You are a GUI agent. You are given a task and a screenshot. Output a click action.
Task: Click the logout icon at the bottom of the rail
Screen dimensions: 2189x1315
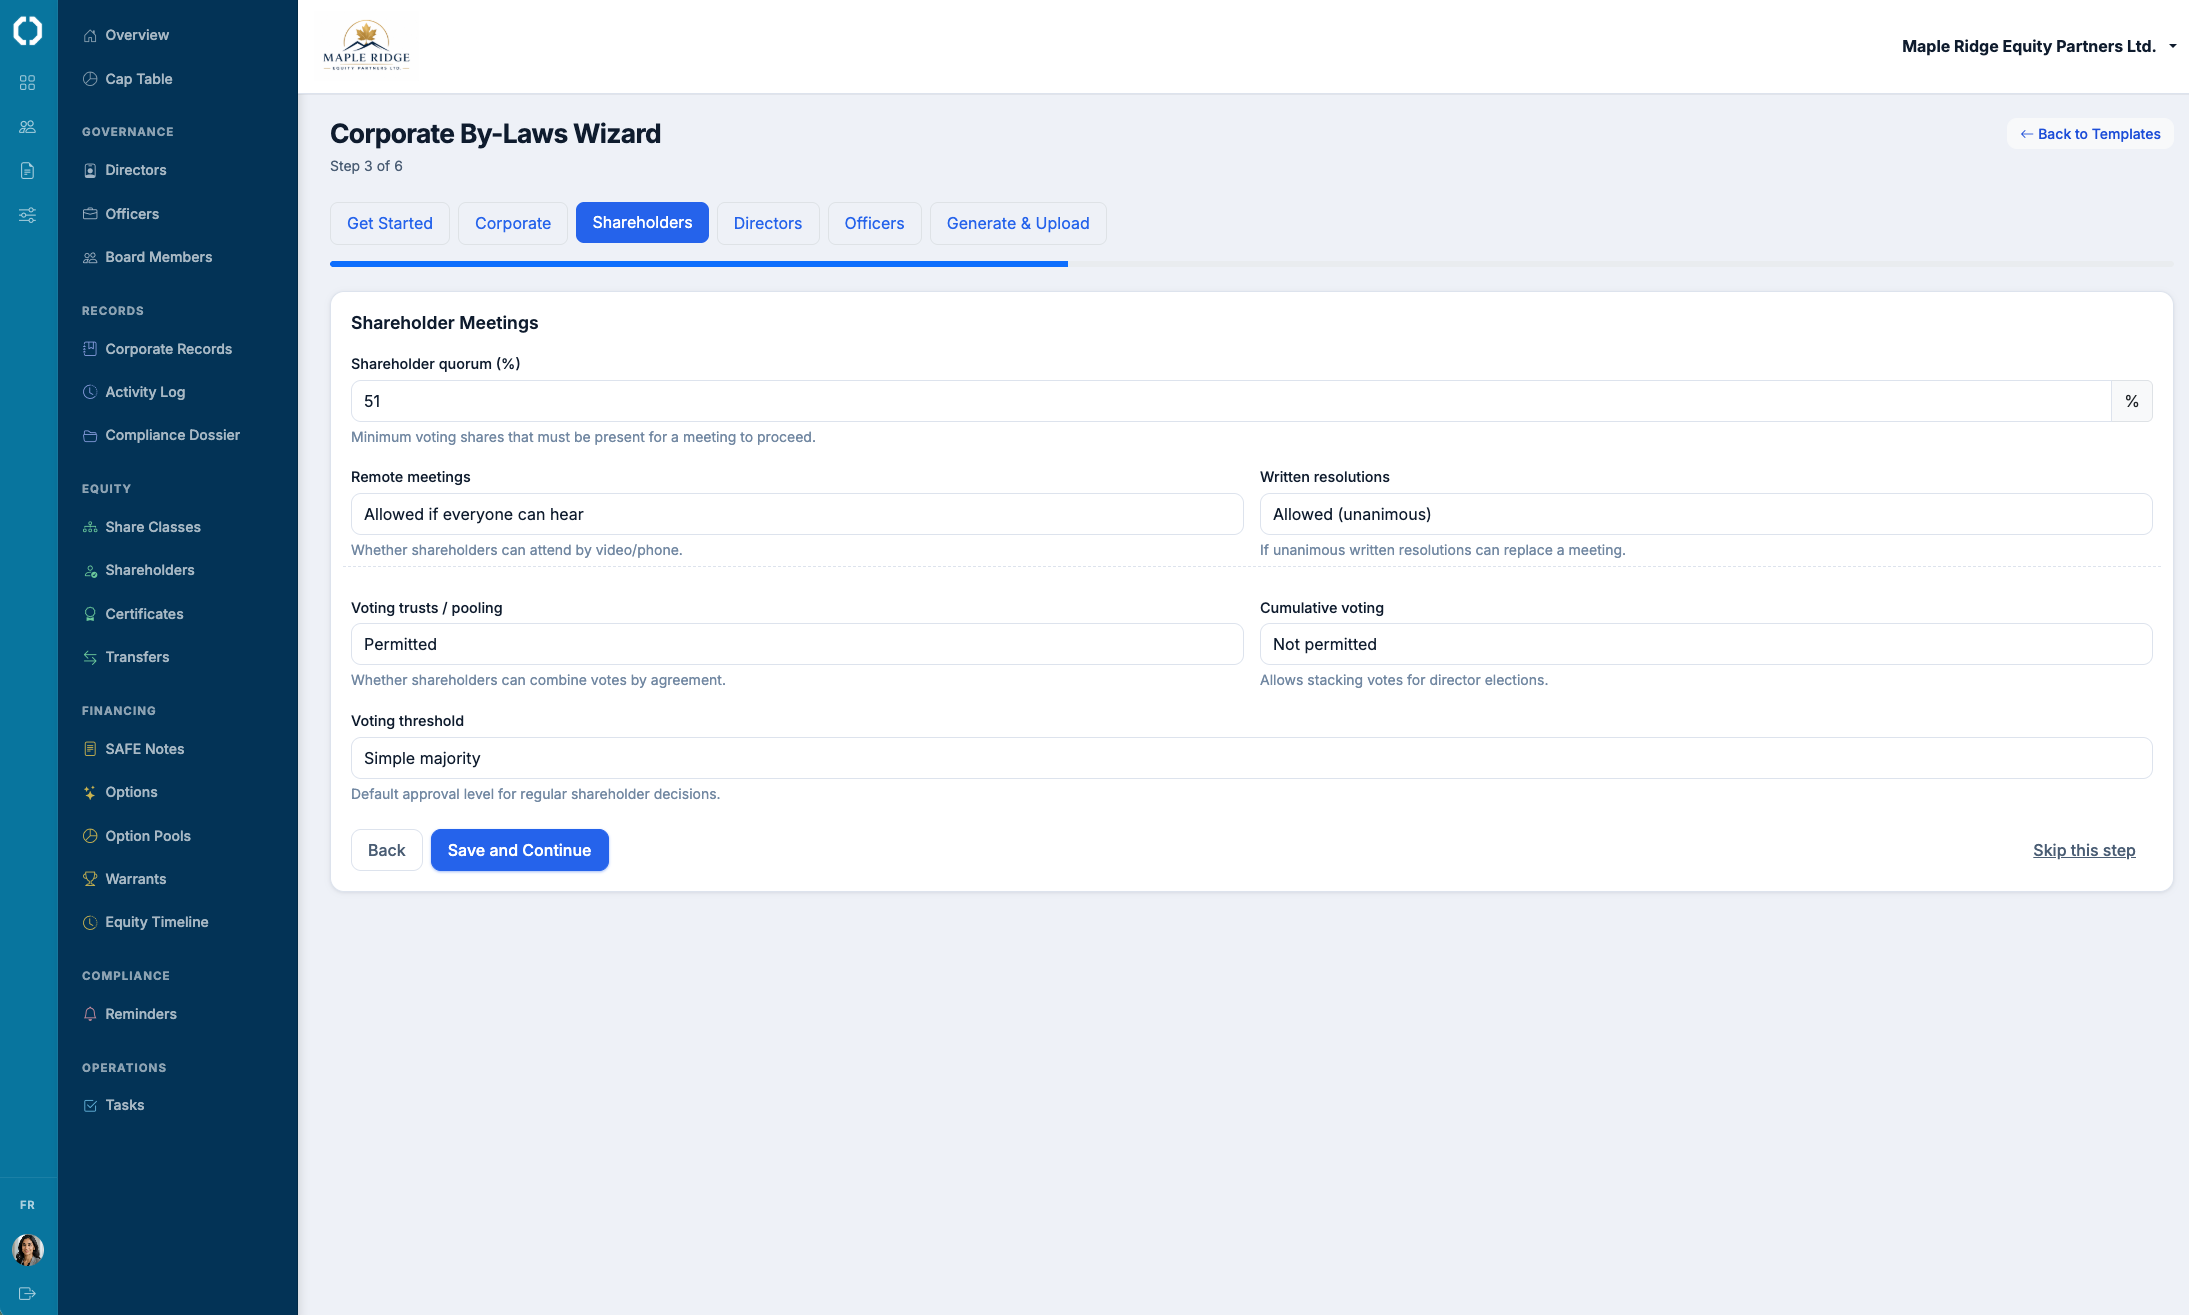pyautogui.click(x=28, y=1293)
